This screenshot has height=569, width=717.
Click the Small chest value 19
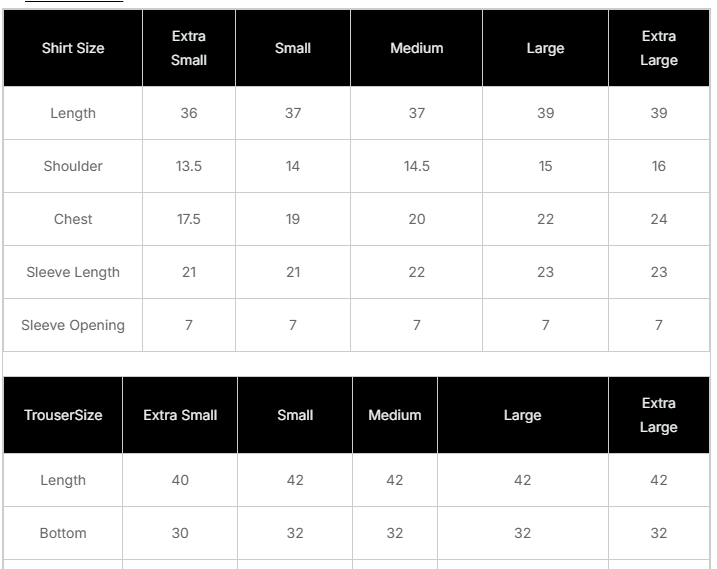click(293, 219)
